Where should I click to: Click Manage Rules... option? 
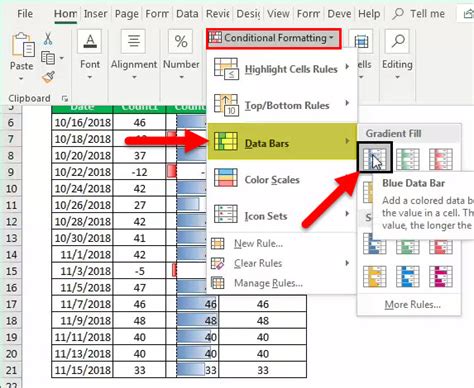click(268, 283)
